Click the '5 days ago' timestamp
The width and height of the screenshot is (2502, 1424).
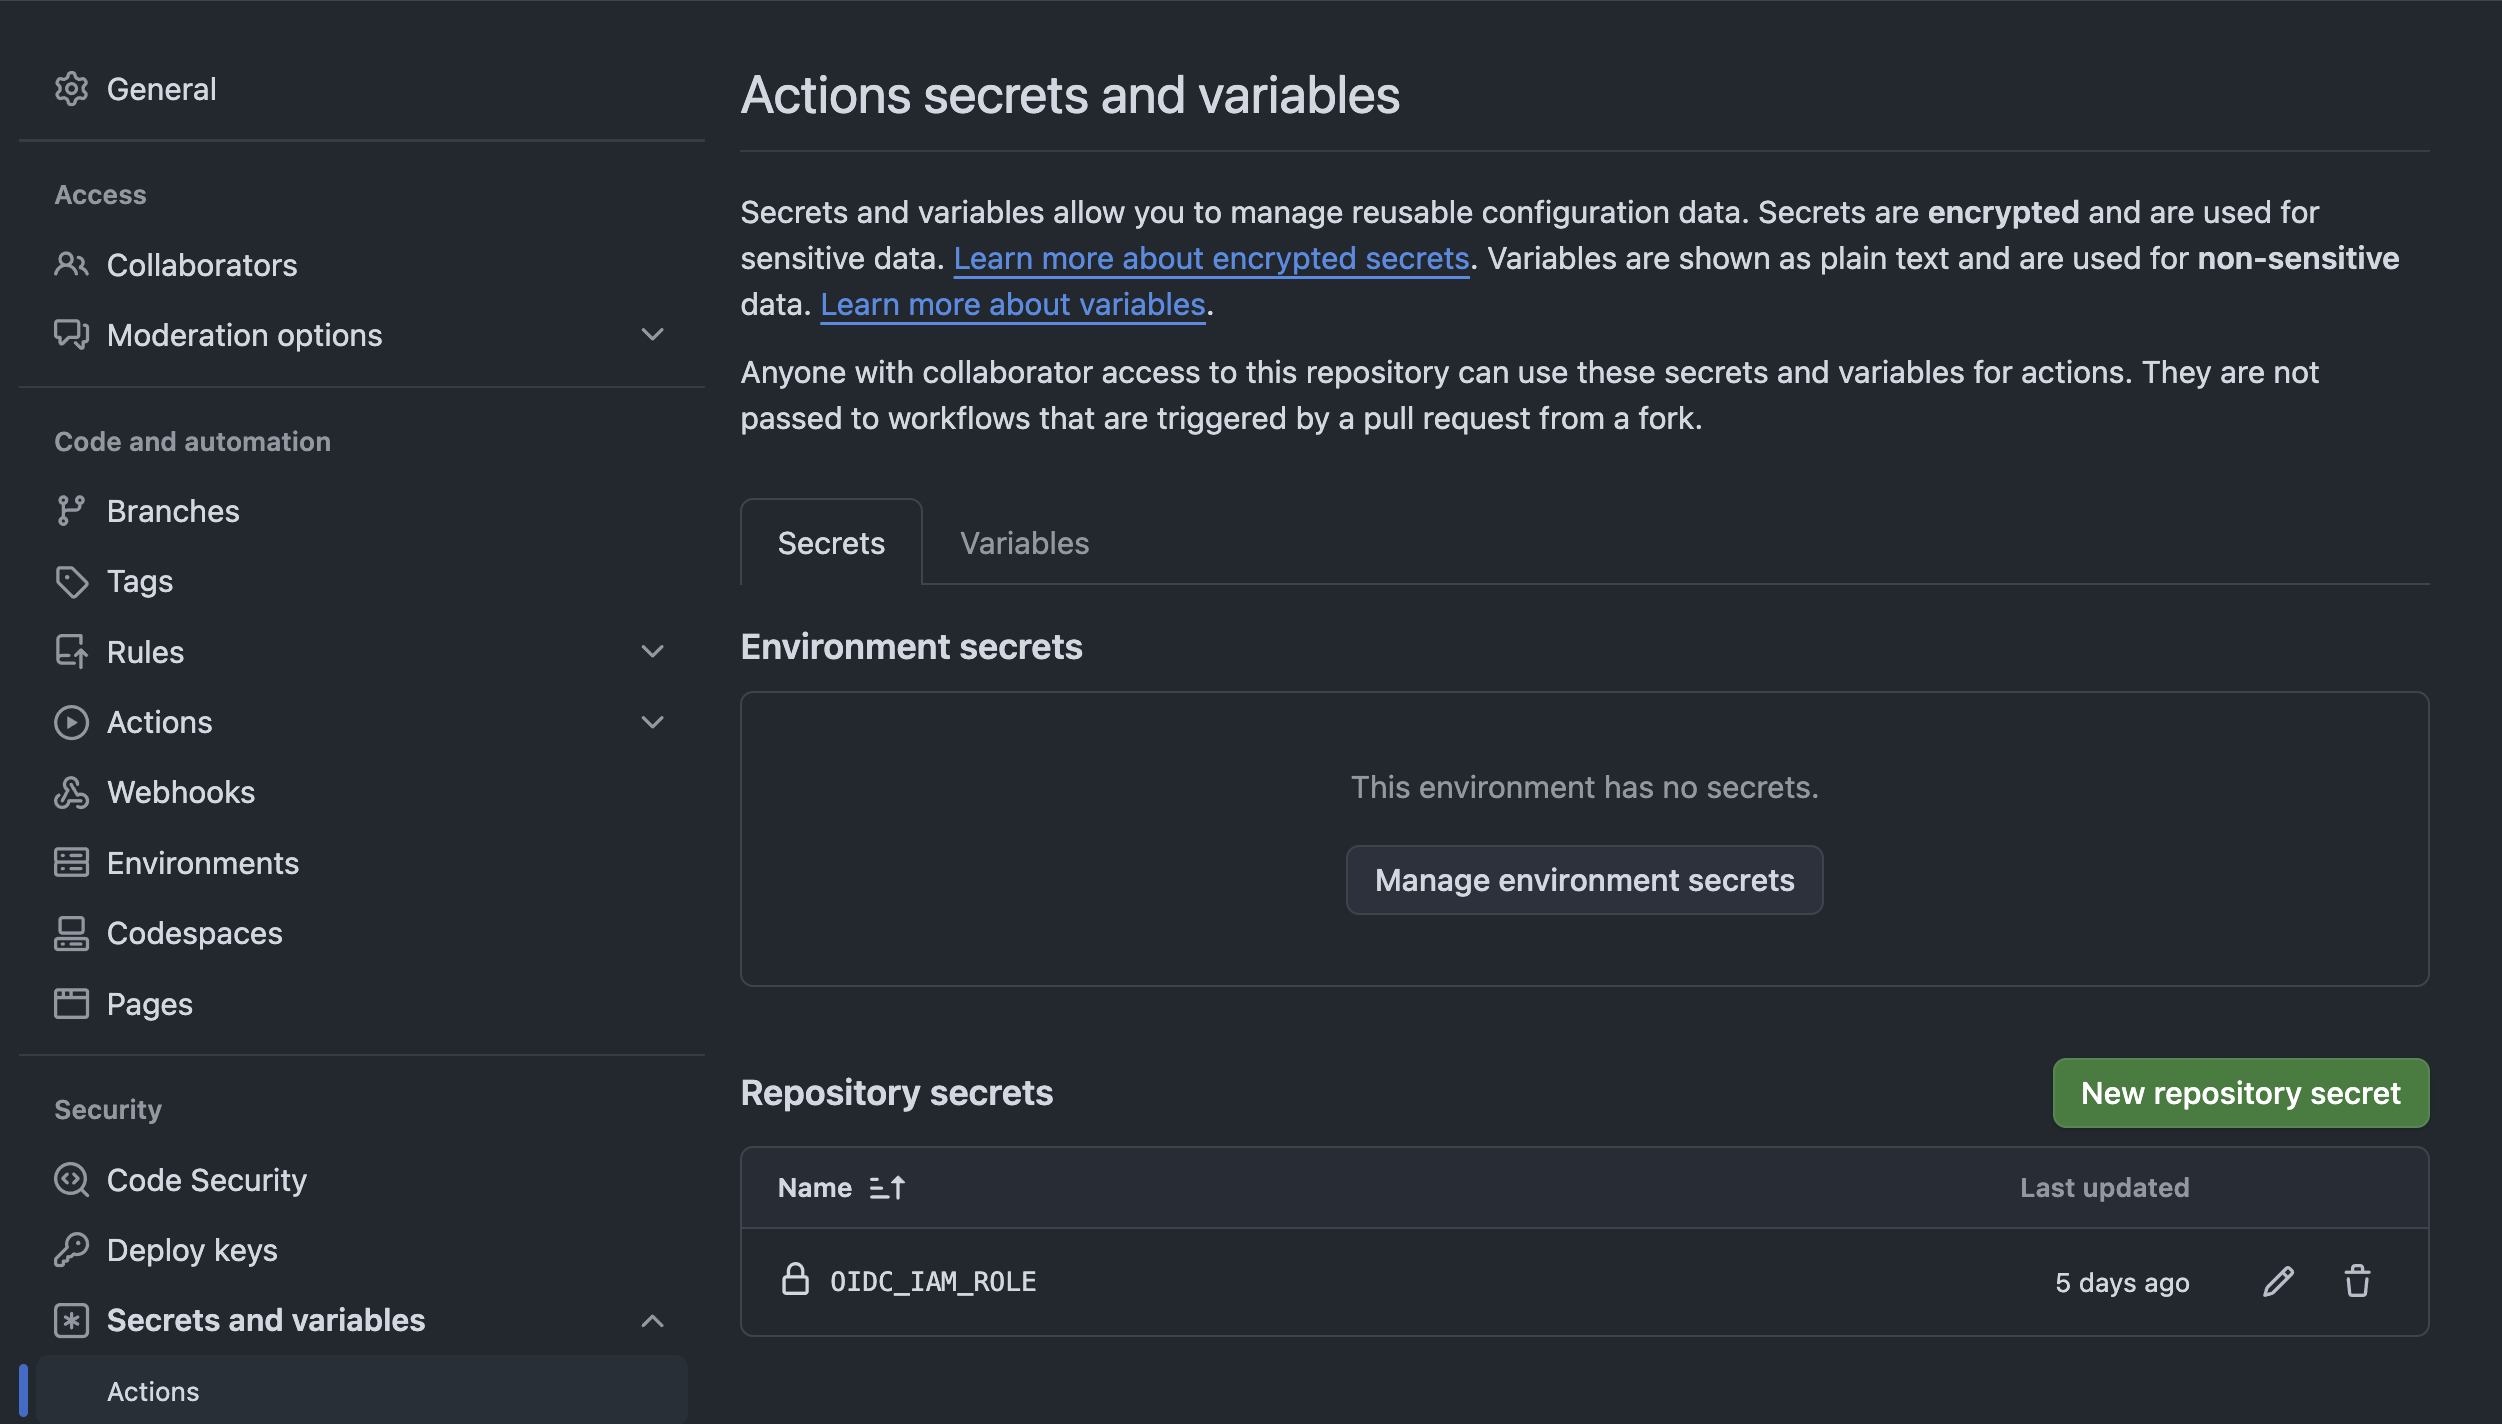pos(2122,1282)
